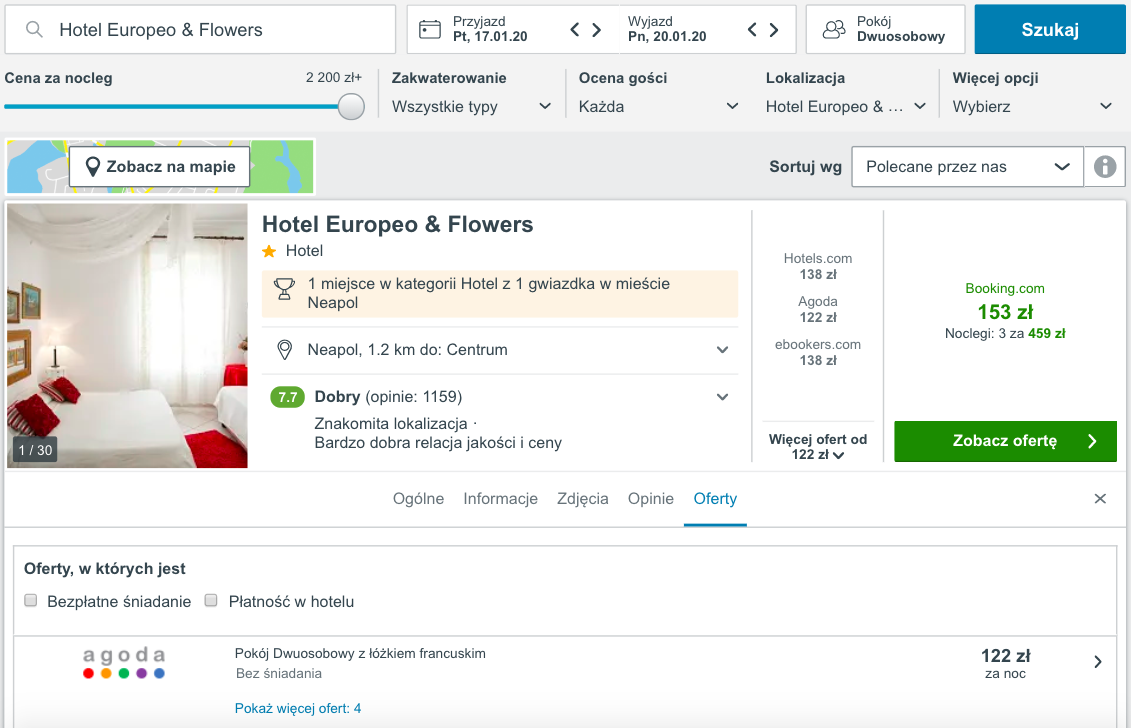This screenshot has height=728, width=1131.
Task: Click the sorting info icon
Action: (x=1105, y=167)
